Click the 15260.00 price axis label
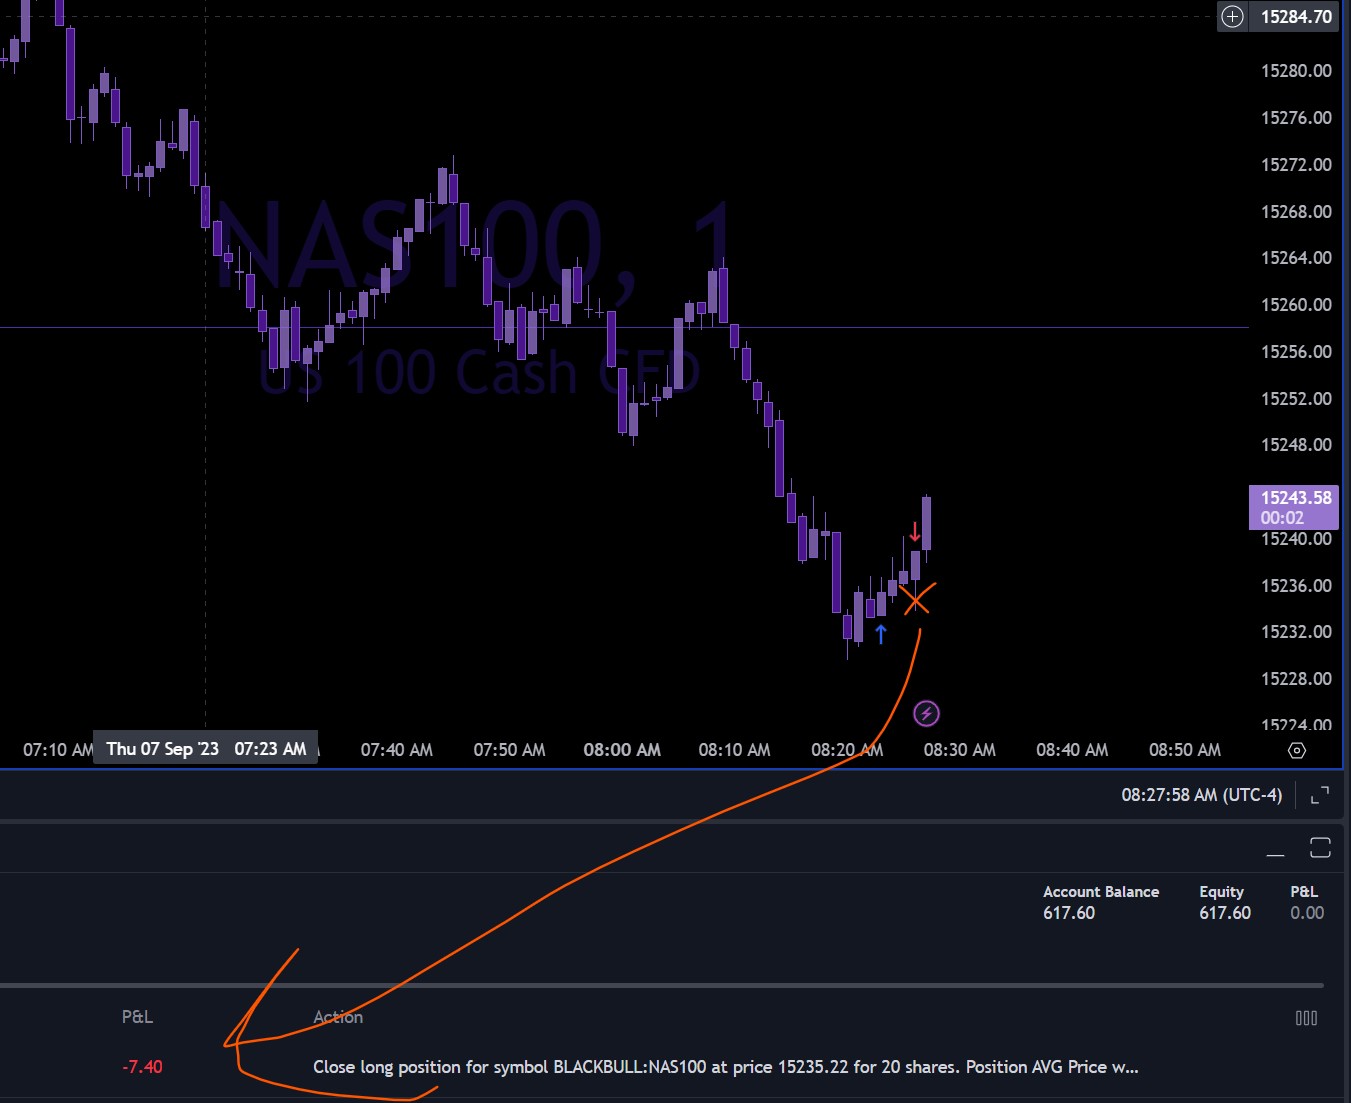This screenshot has width=1351, height=1103. point(1296,305)
